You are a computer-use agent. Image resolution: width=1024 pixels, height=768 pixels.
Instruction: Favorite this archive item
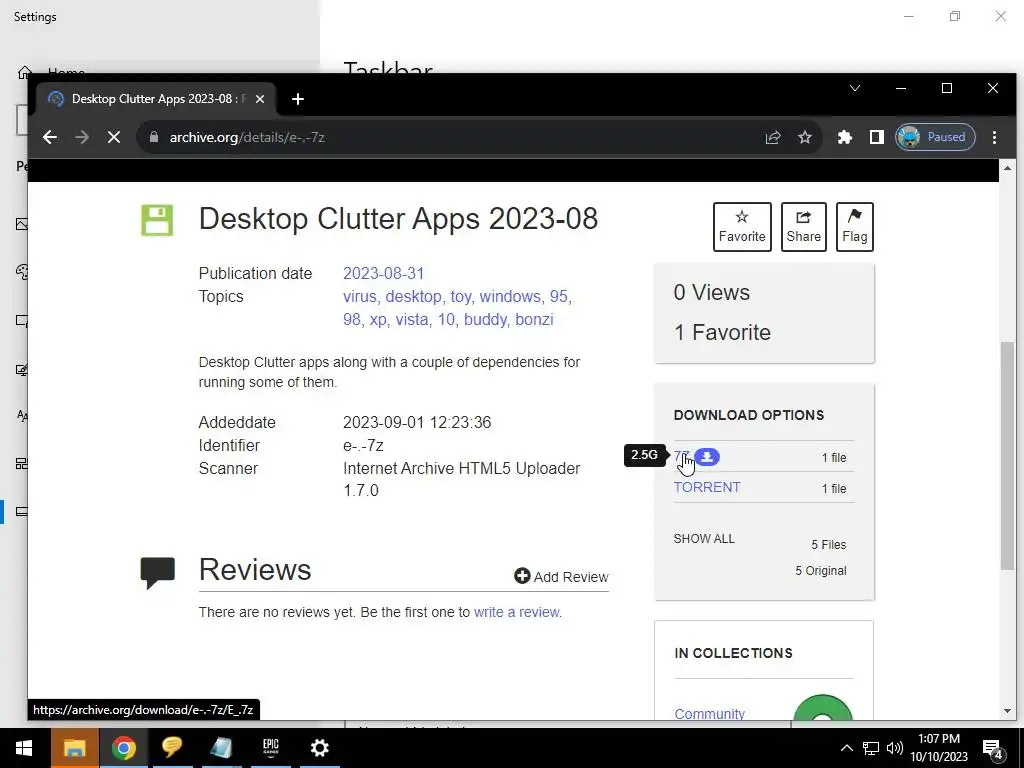click(x=742, y=227)
